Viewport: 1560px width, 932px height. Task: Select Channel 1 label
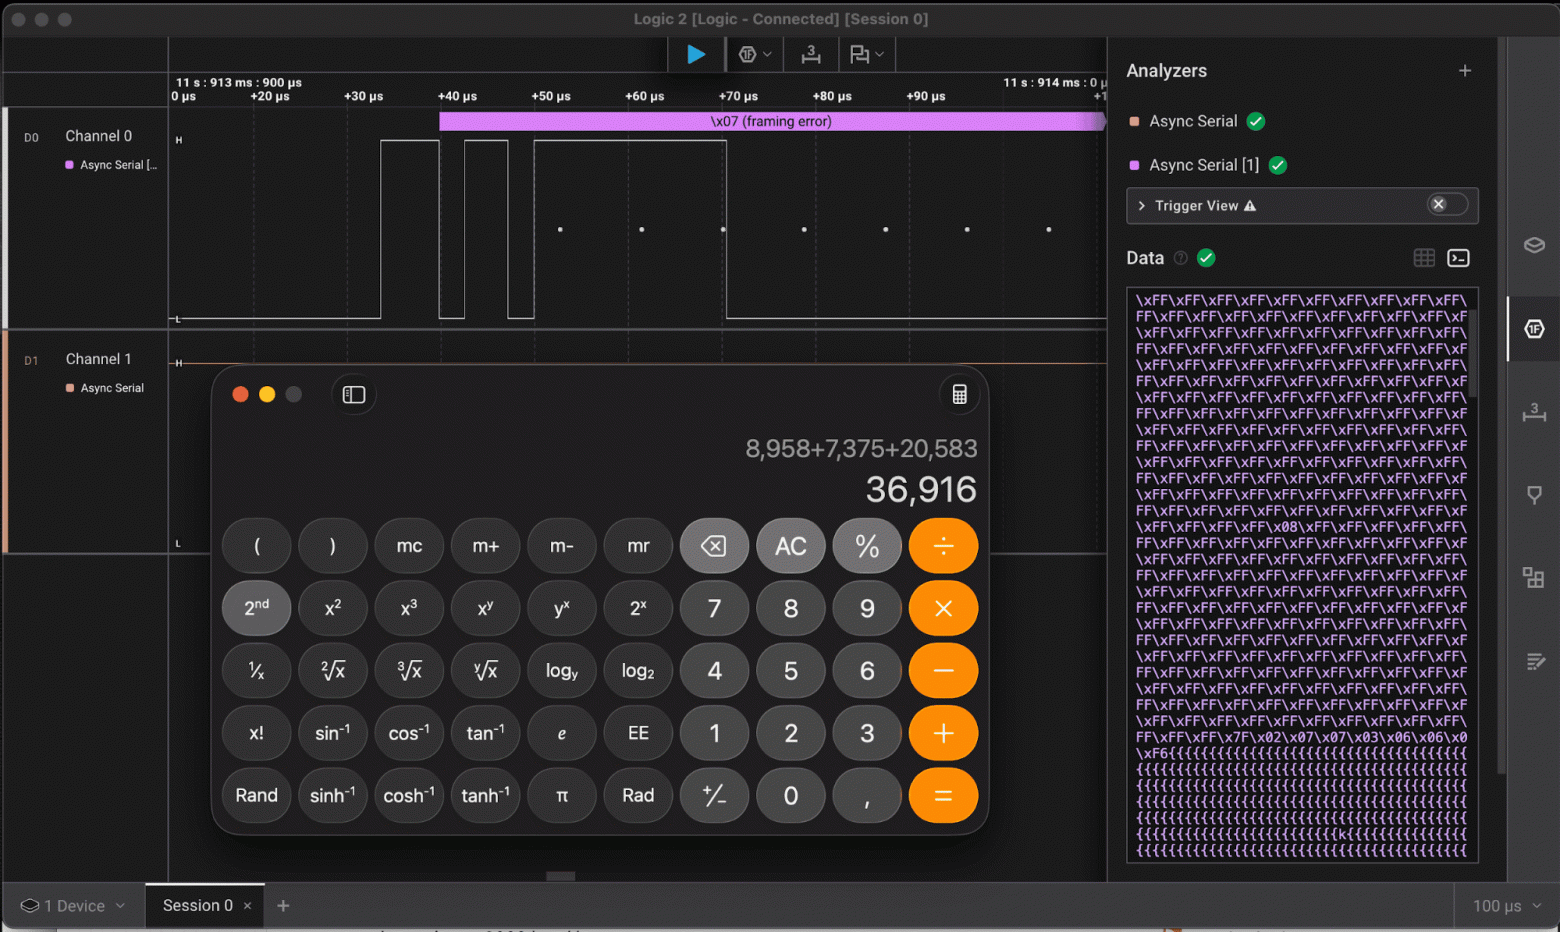[98, 359]
